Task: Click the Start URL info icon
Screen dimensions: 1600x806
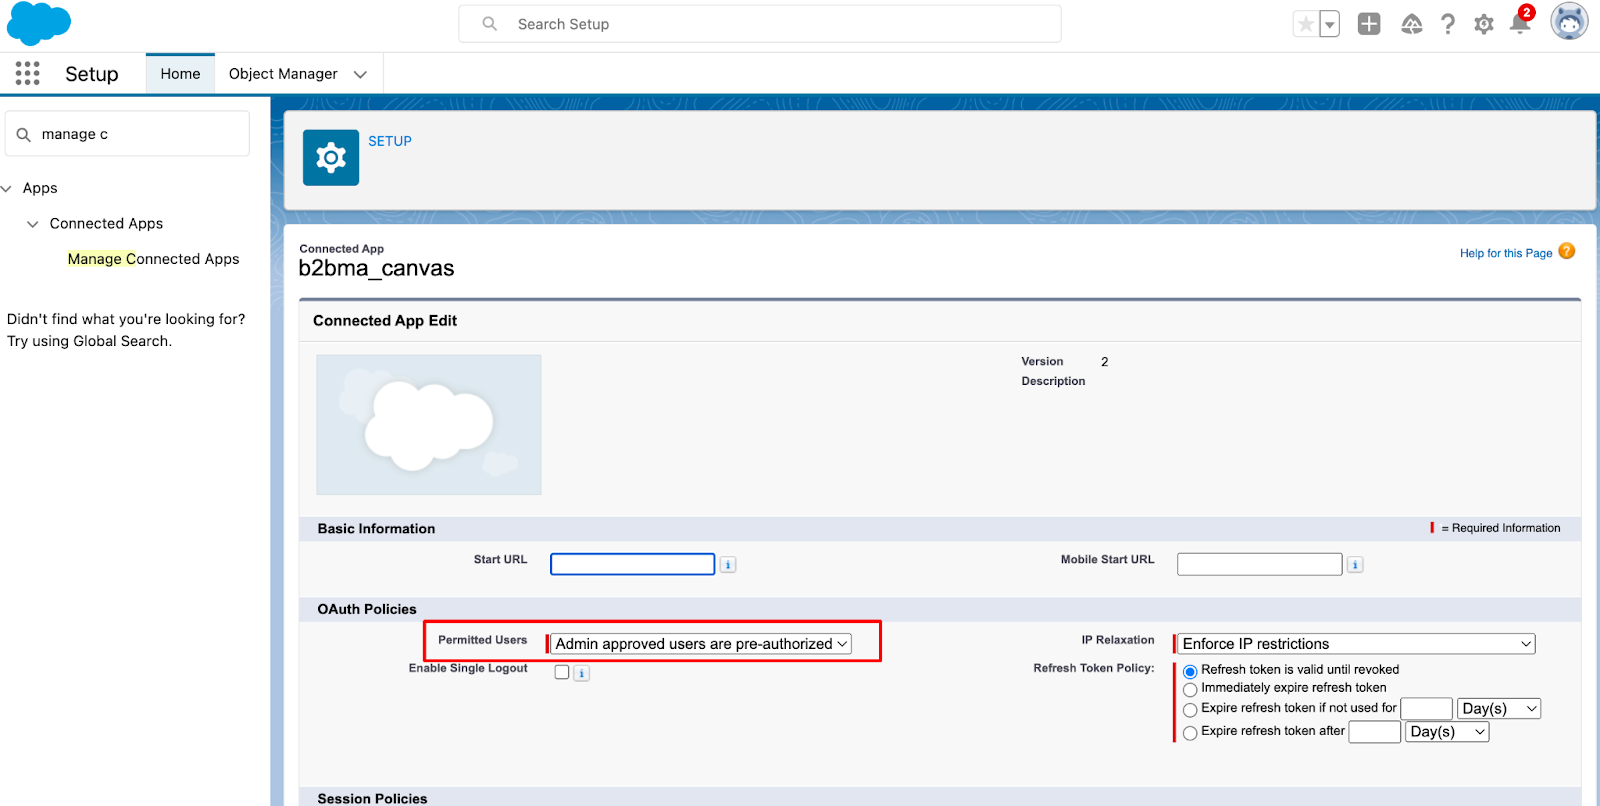Action: tap(728, 565)
